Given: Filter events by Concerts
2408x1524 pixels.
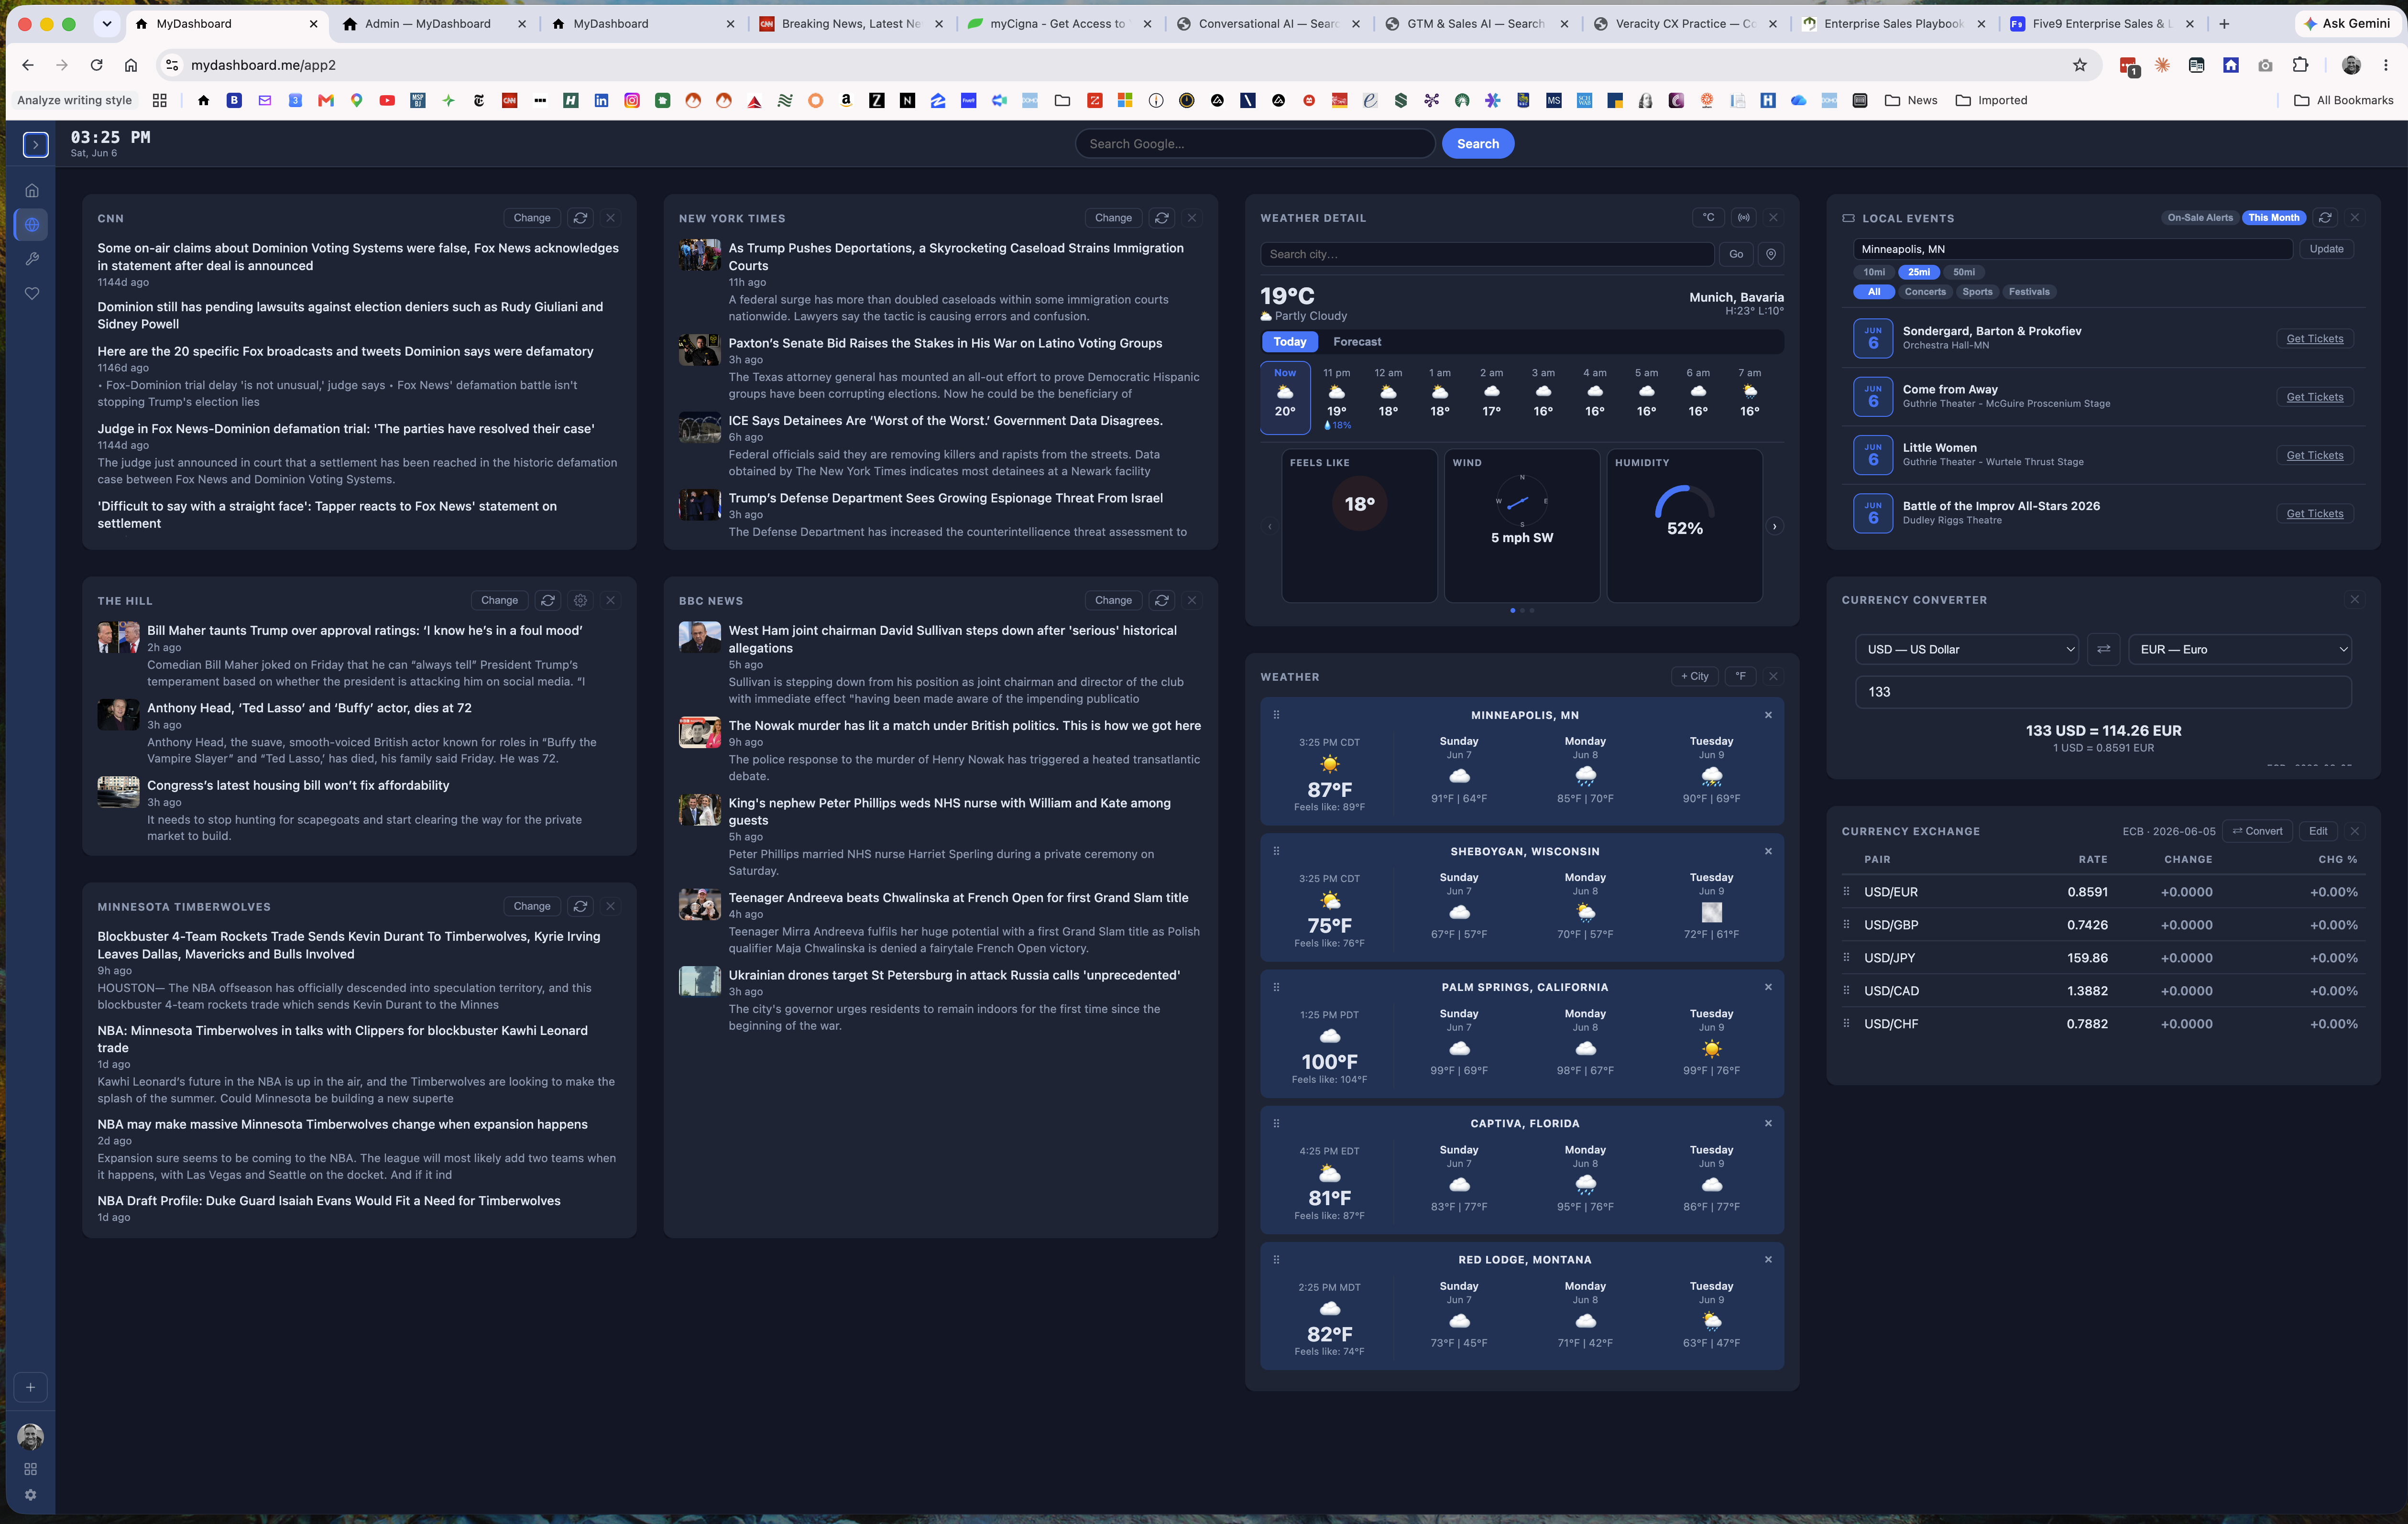Looking at the screenshot, I should (x=1925, y=292).
